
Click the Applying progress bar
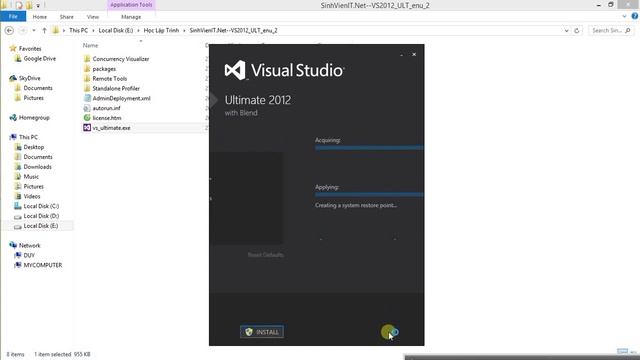(x=369, y=195)
